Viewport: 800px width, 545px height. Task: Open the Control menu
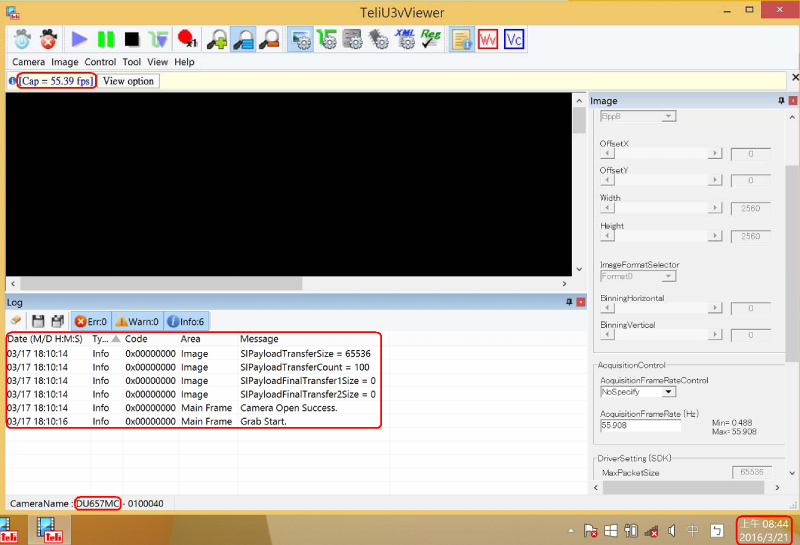click(x=100, y=62)
